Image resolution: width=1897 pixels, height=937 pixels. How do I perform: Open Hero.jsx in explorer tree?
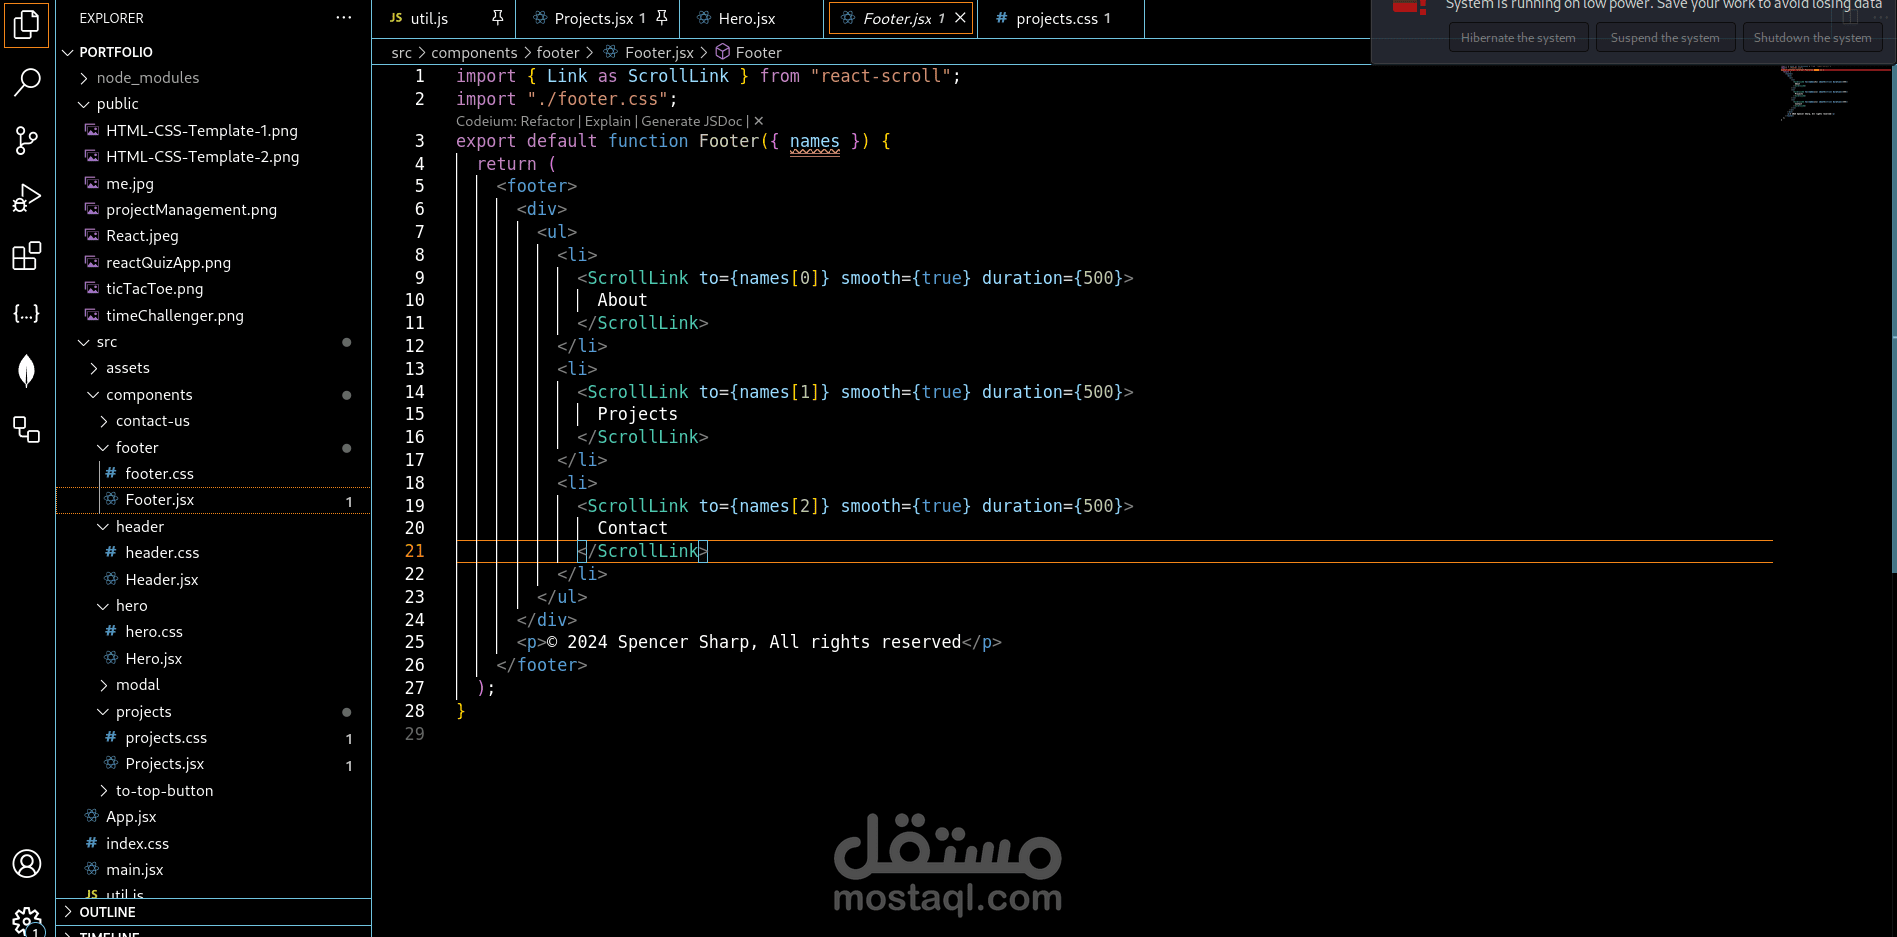pos(213,659)
